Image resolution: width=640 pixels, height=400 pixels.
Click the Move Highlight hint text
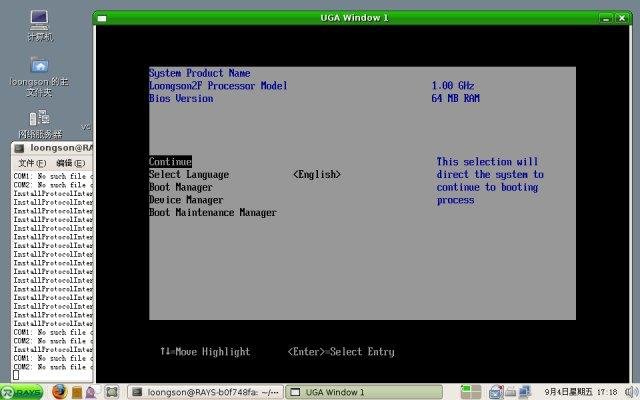pyautogui.click(x=205, y=351)
